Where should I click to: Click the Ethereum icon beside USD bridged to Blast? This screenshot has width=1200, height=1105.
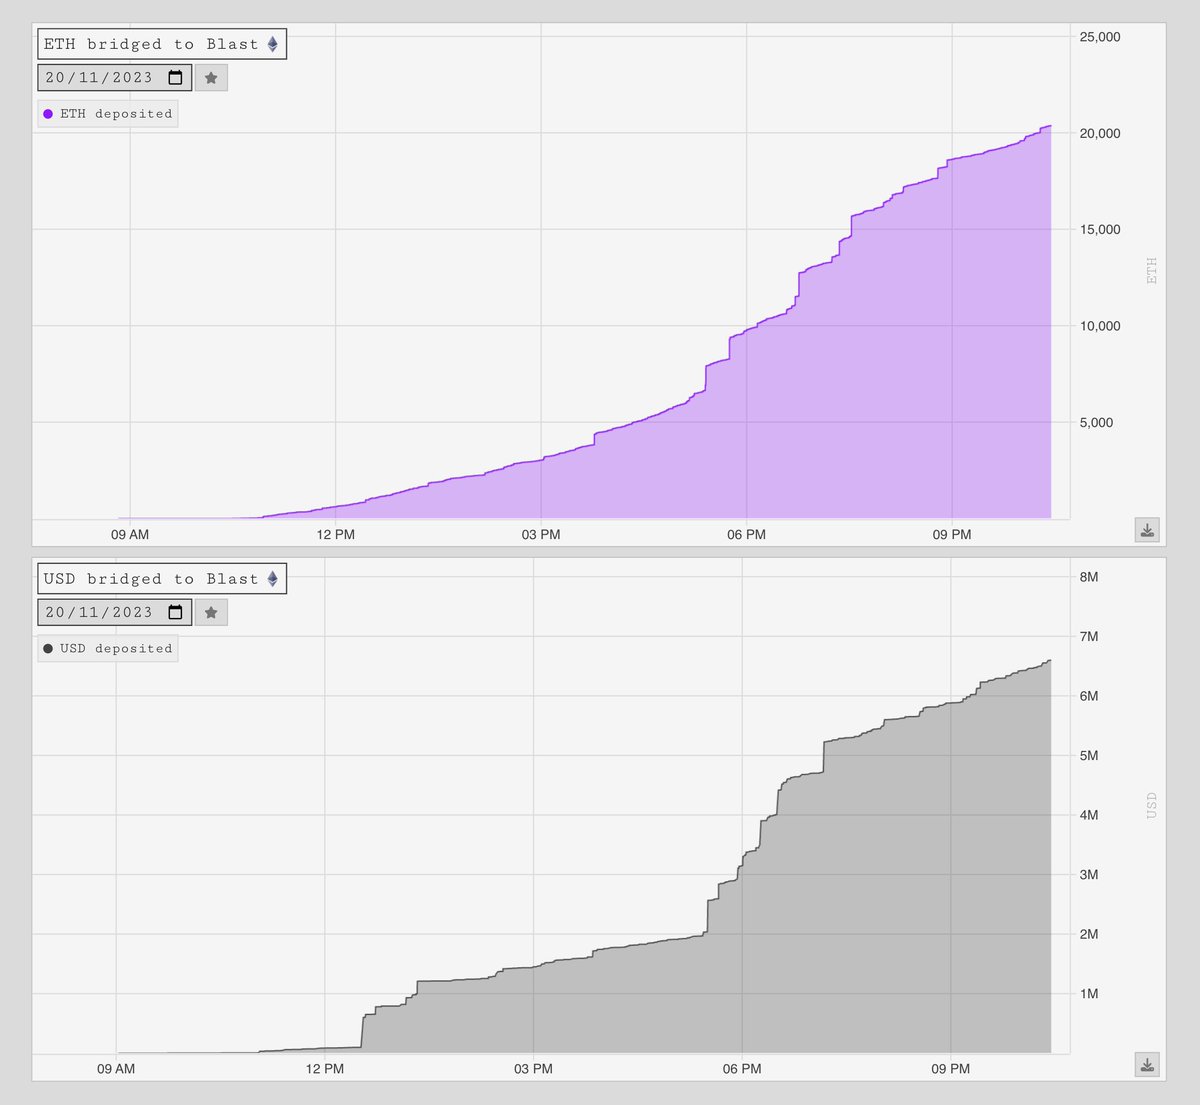272,579
